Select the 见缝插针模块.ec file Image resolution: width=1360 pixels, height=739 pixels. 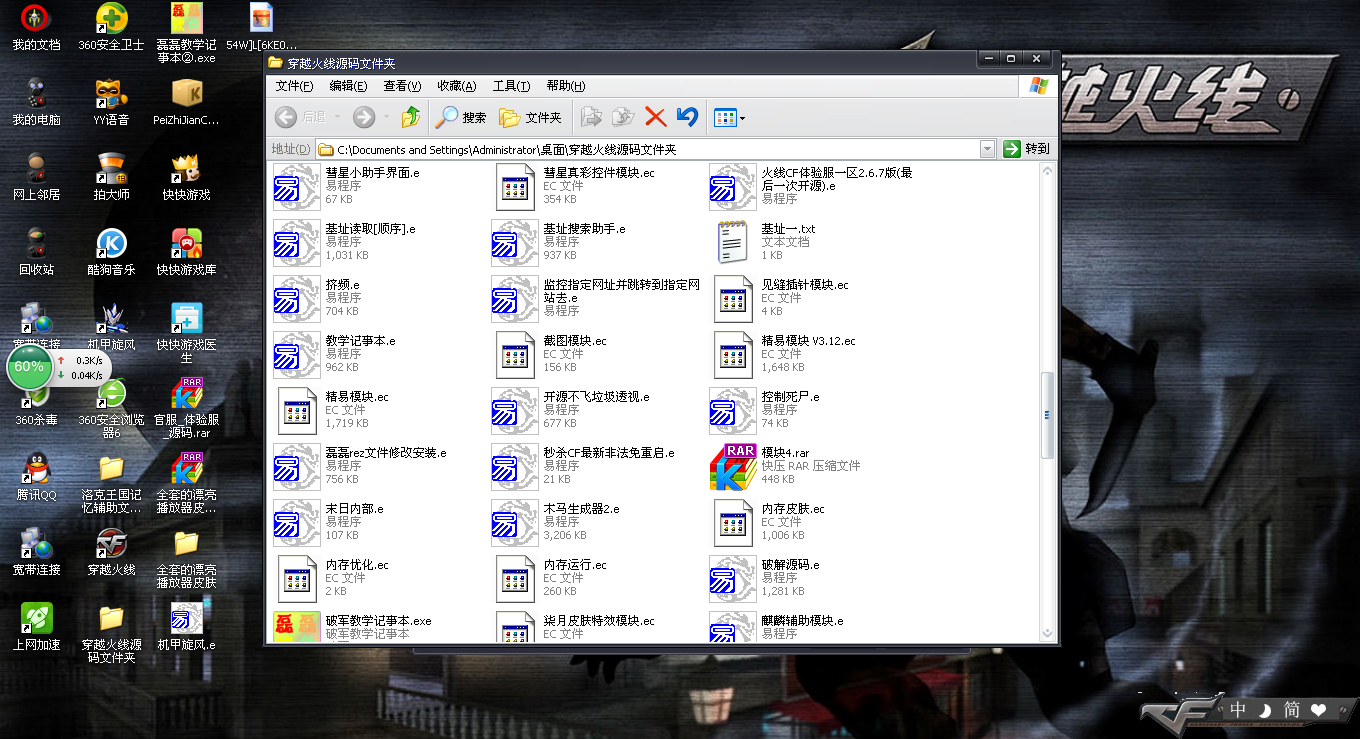779,298
